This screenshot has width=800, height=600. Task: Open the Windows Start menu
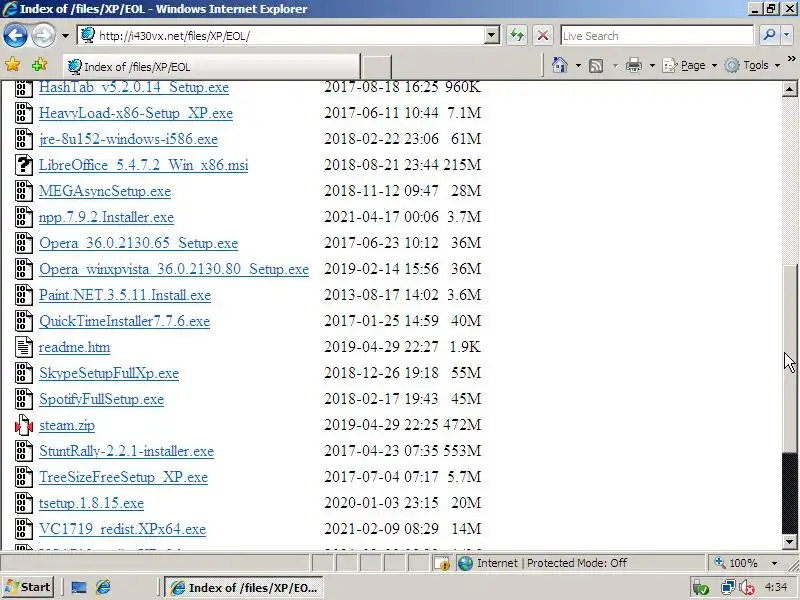coord(28,587)
